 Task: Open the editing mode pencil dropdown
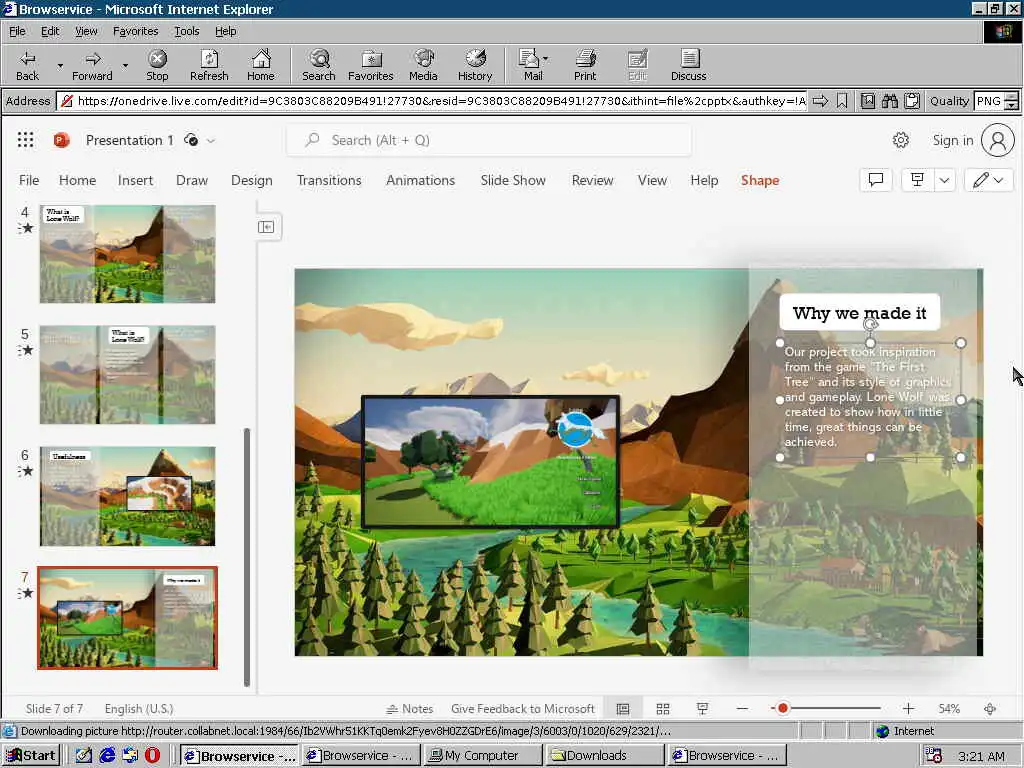[x=988, y=180]
